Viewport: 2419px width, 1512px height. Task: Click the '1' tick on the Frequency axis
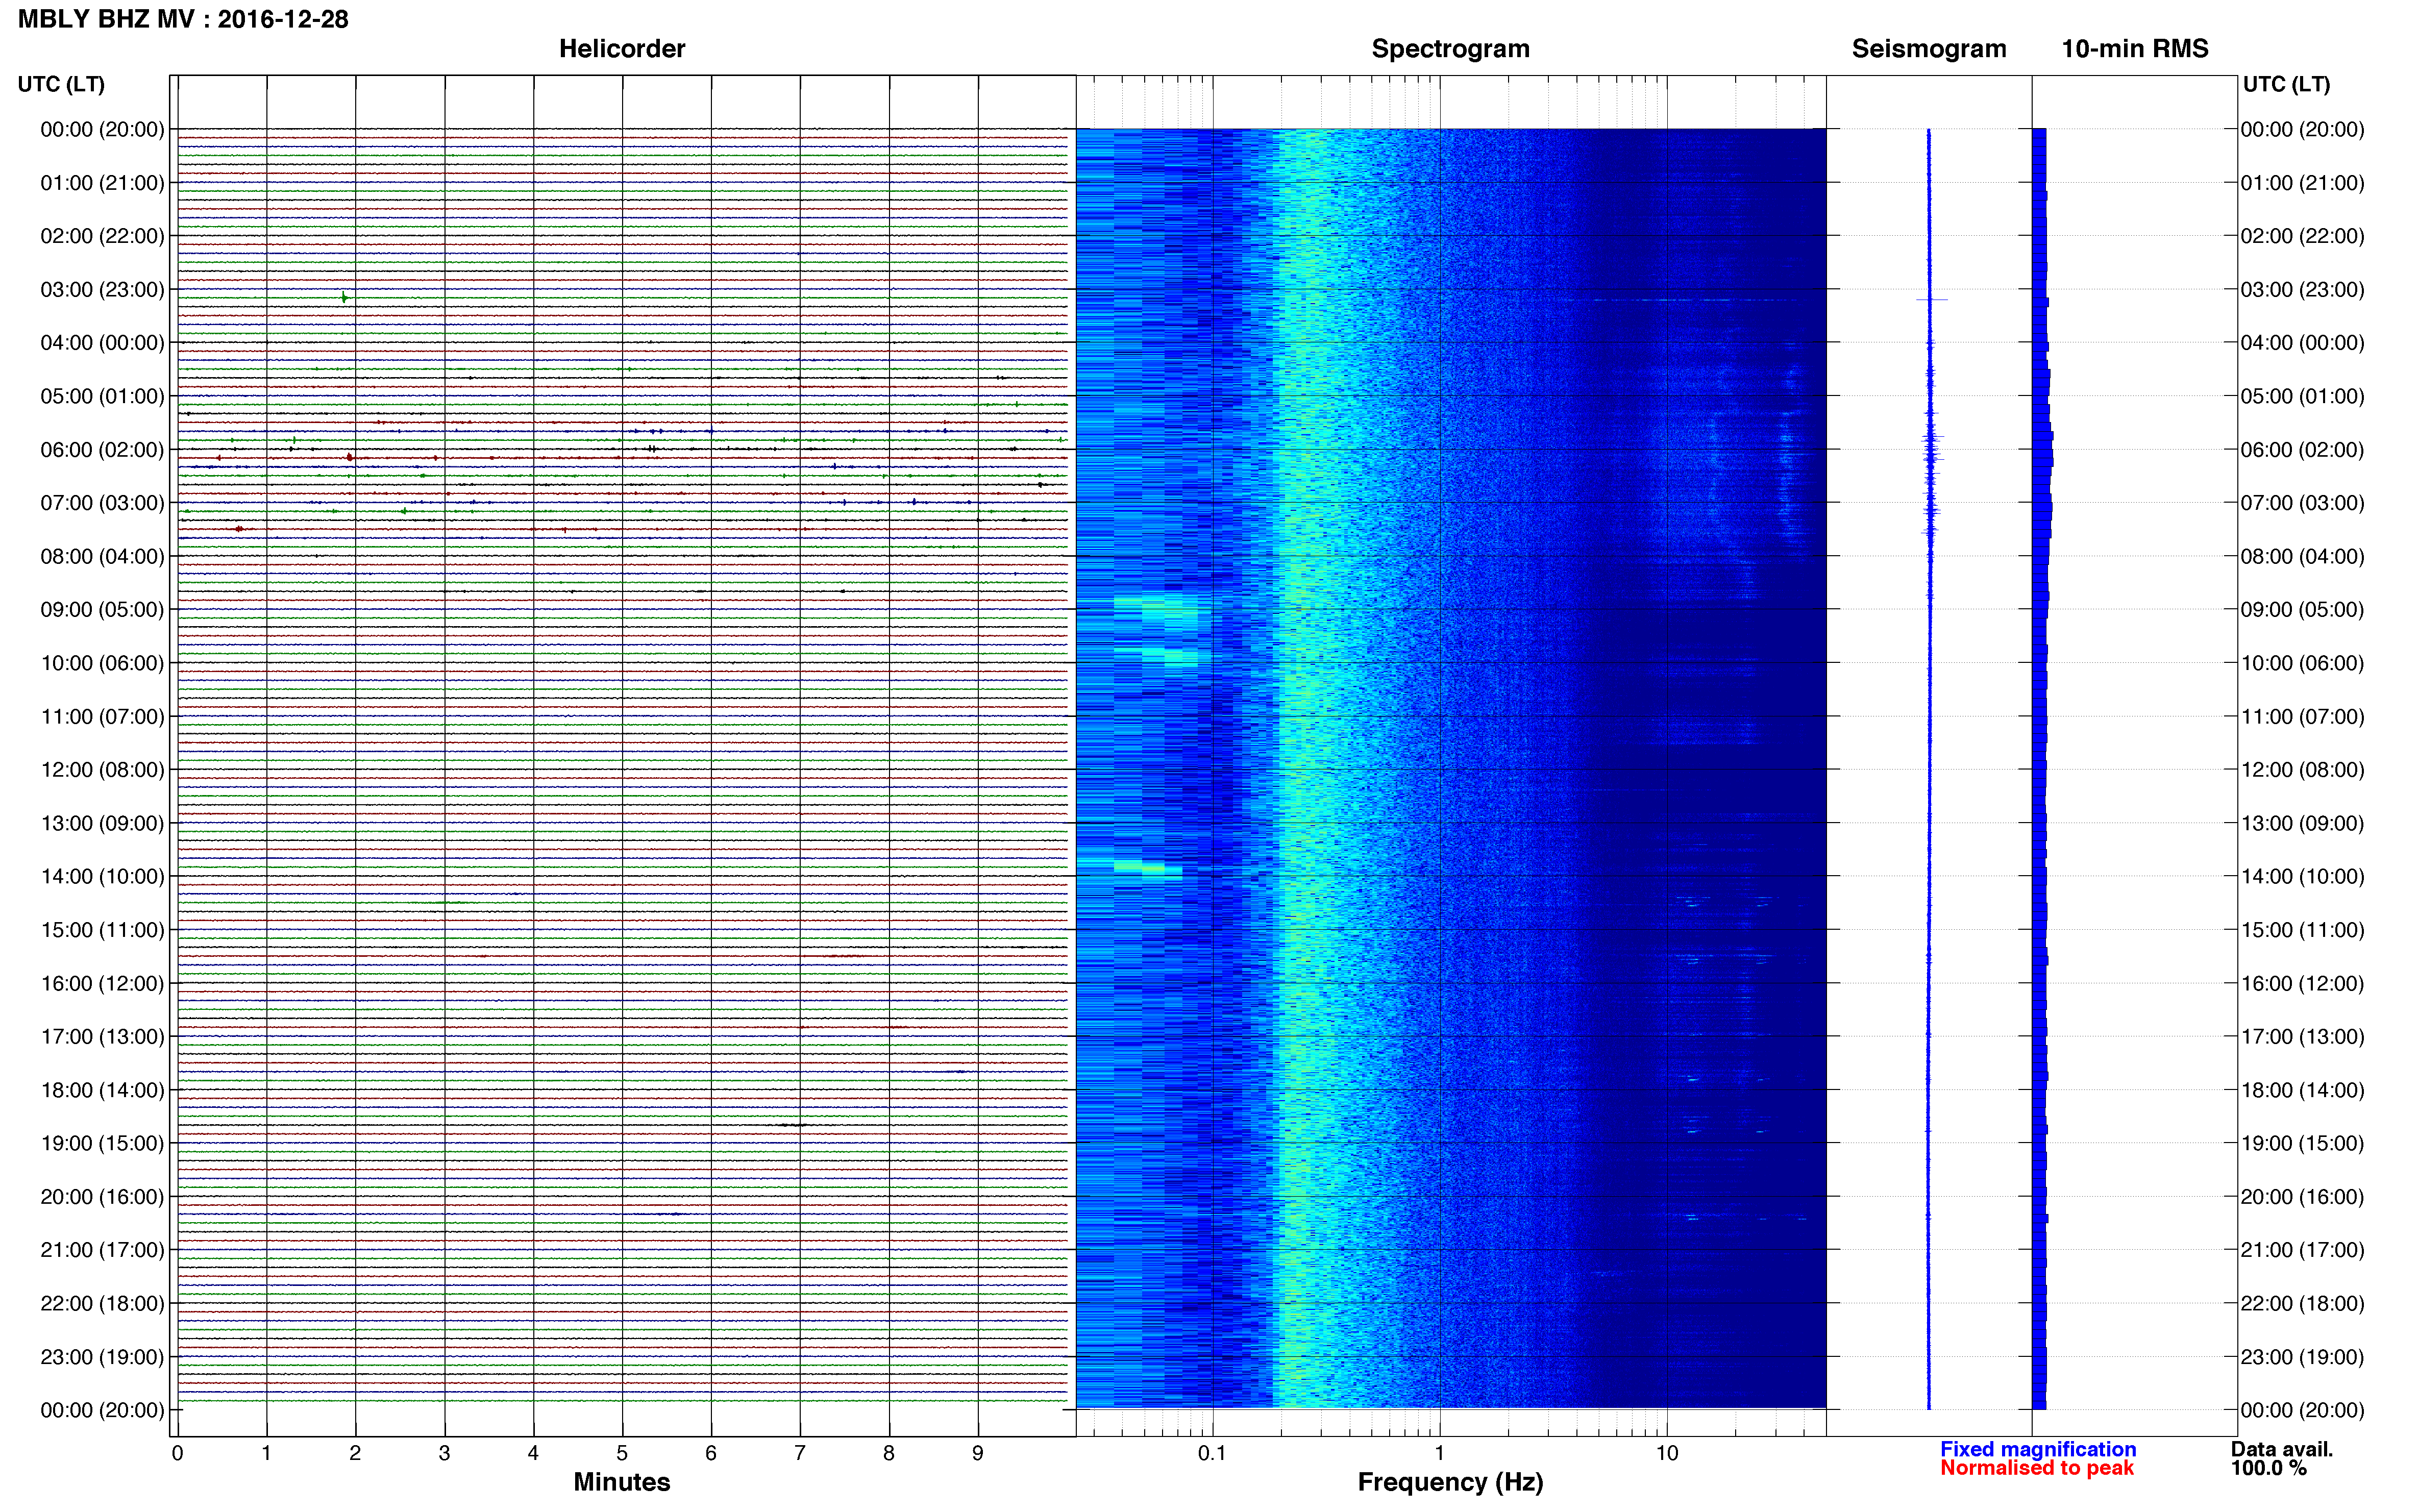tap(1439, 1453)
